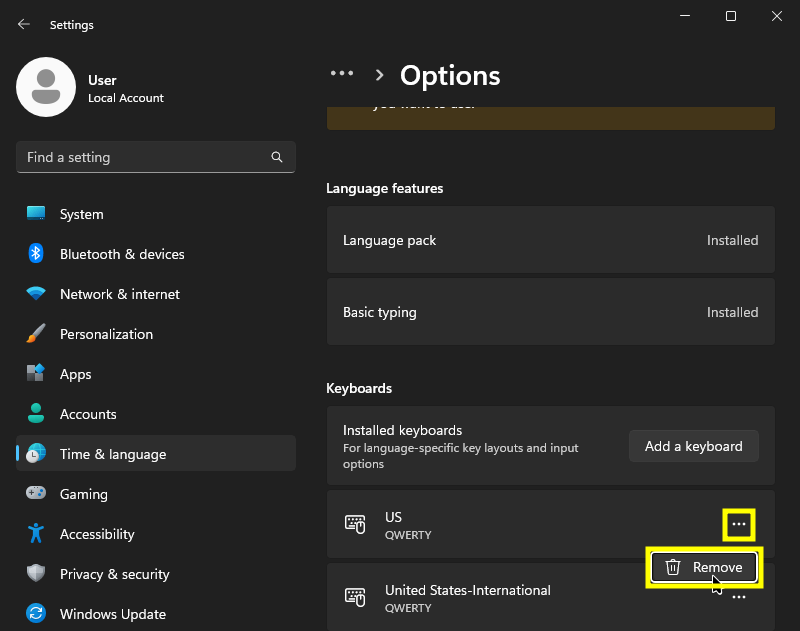The image size is (800, 631).
Task: Open Apps using its sidebar icon
Action: click(x=36, y=374)
